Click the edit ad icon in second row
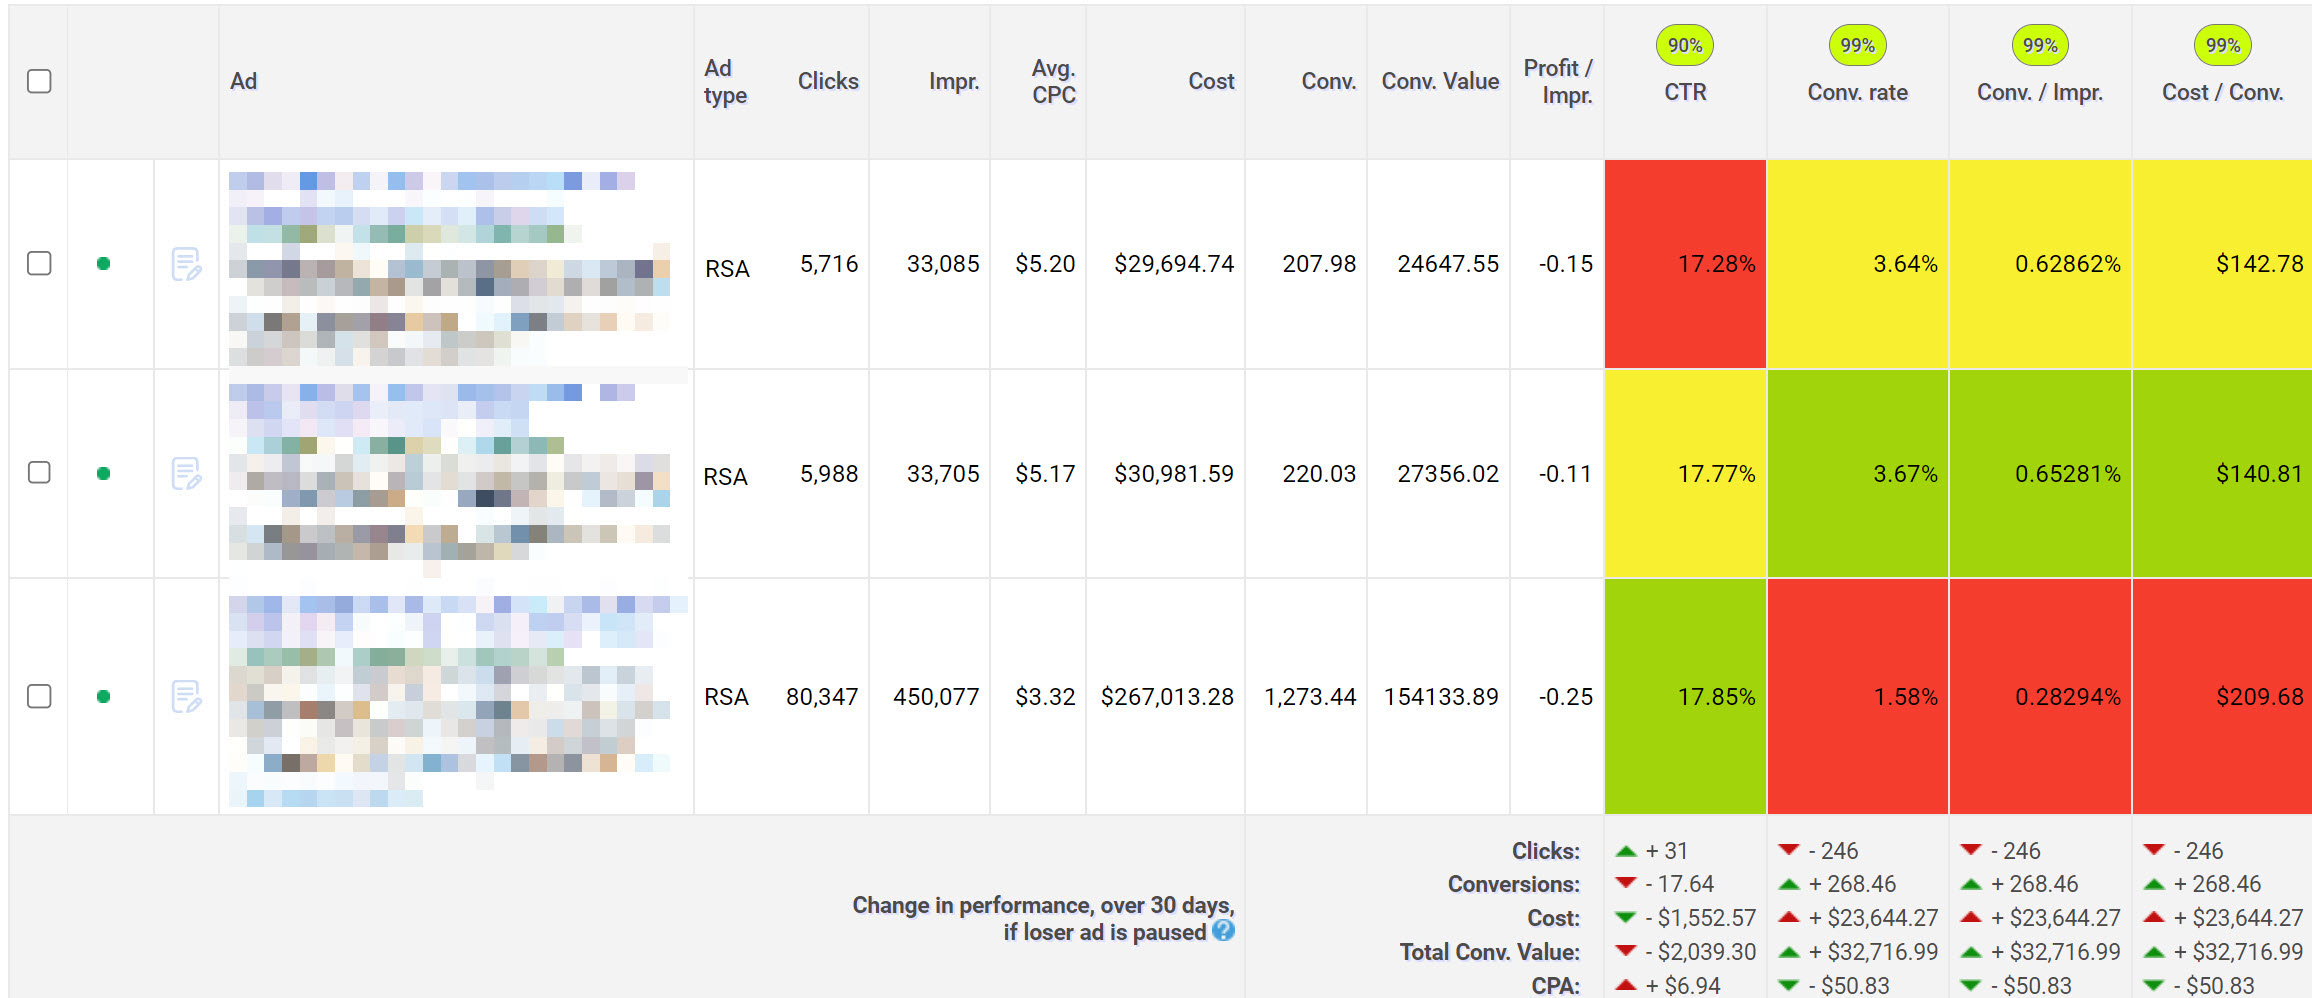The height and width of the screenshot is (998, 2312). 186,473
